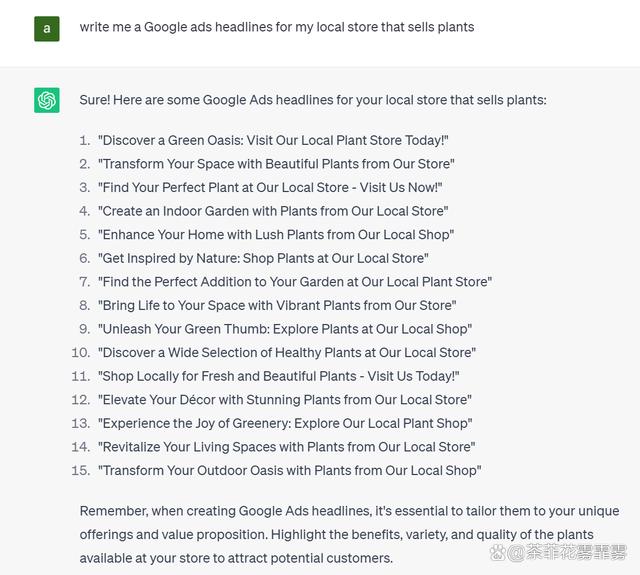Select headline 7 "Find the Perfect Addition to Your Garden"
The width and height of the screenshot is (640, 575).
(295, 282)
